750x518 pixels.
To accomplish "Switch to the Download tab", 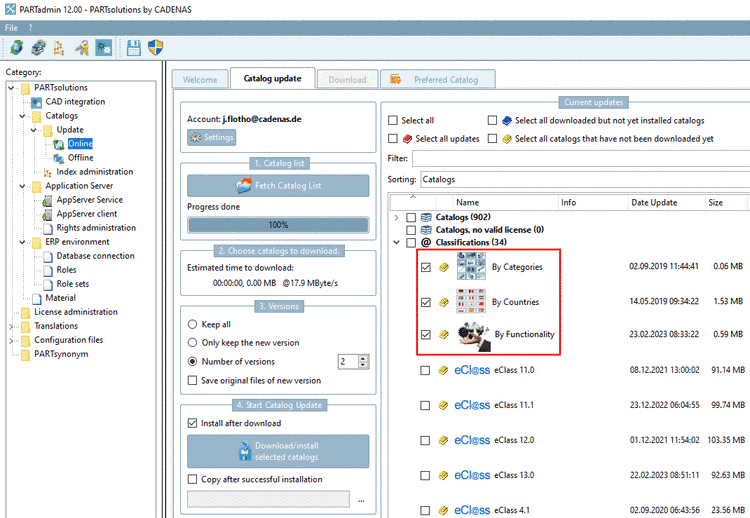I will click(347, 79).
